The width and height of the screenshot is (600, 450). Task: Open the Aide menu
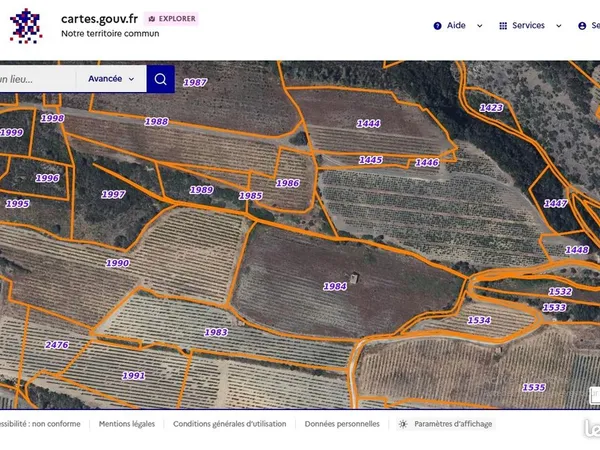(x=458, y=26)
